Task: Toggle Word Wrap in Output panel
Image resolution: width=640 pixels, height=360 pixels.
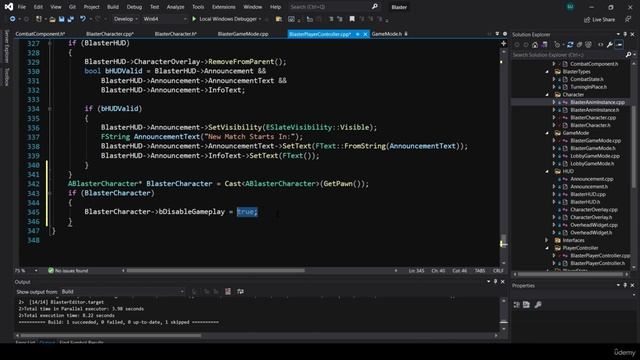Action: pos(240,291)
